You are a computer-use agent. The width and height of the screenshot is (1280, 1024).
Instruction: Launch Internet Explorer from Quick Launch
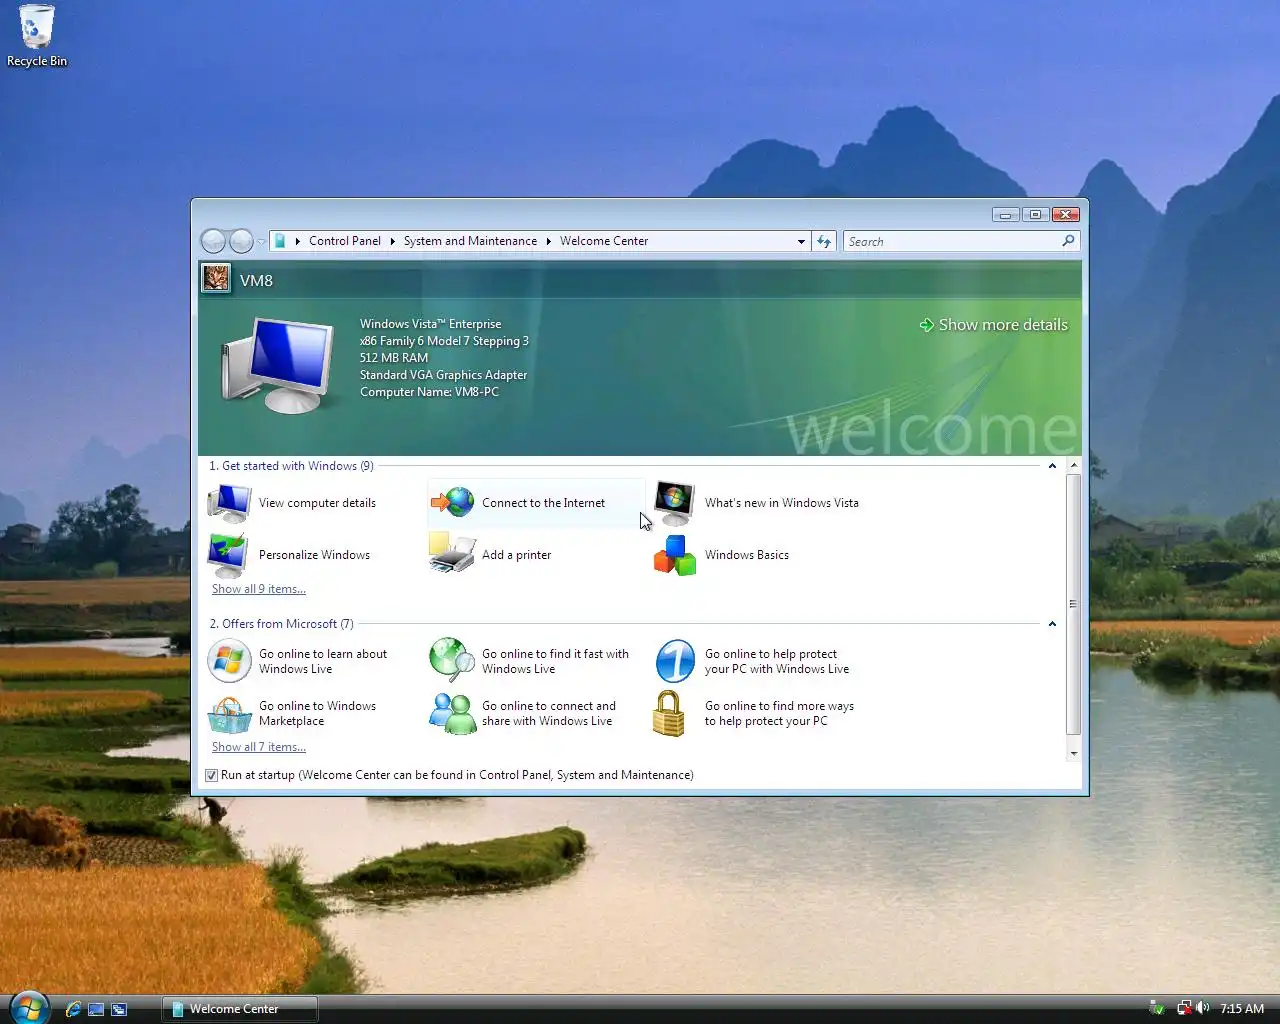click(x=73, y=1009)
